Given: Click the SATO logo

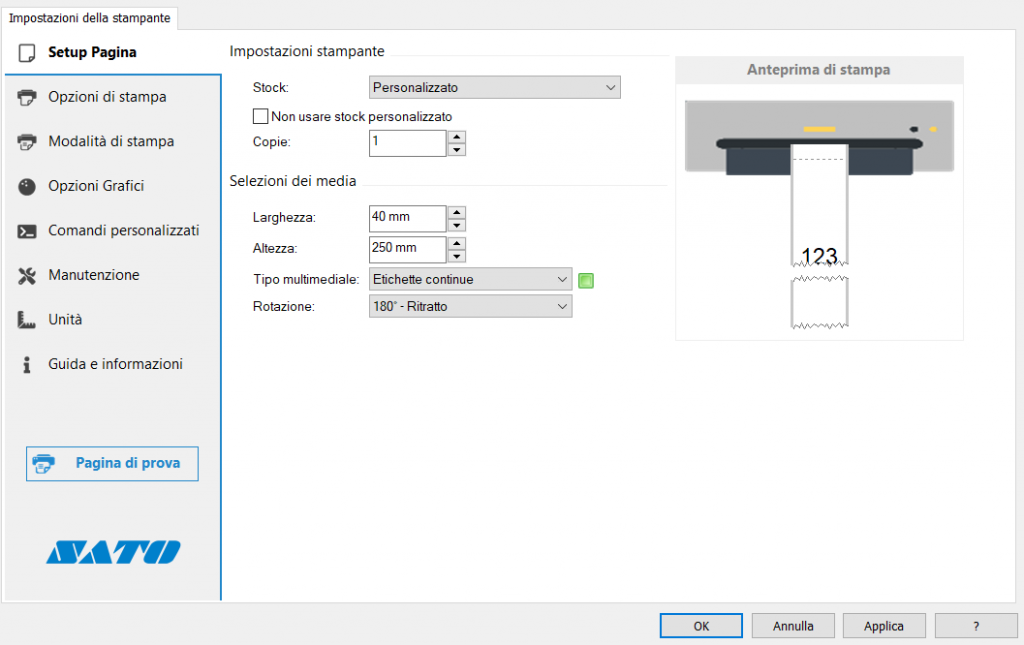Looking at the screenshot, I should 113,552.
